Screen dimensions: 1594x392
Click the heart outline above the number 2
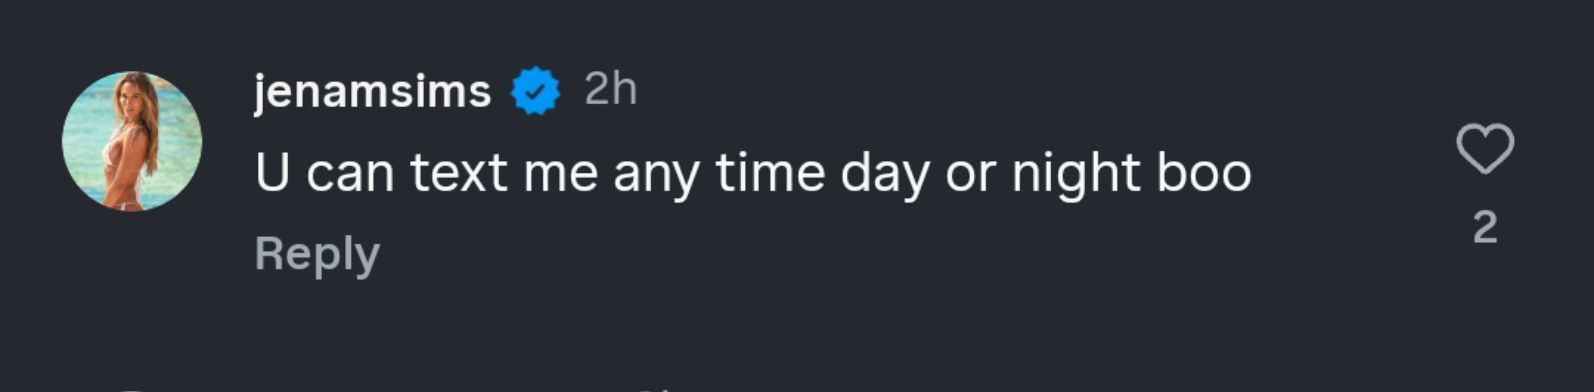(x=1485, y=149)
